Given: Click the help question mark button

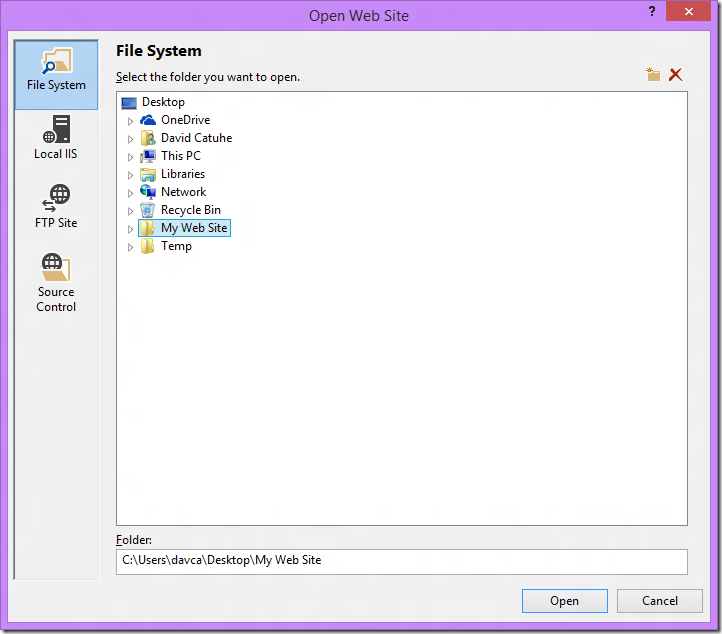Looking at the screenshot, I should pos(652,11).
